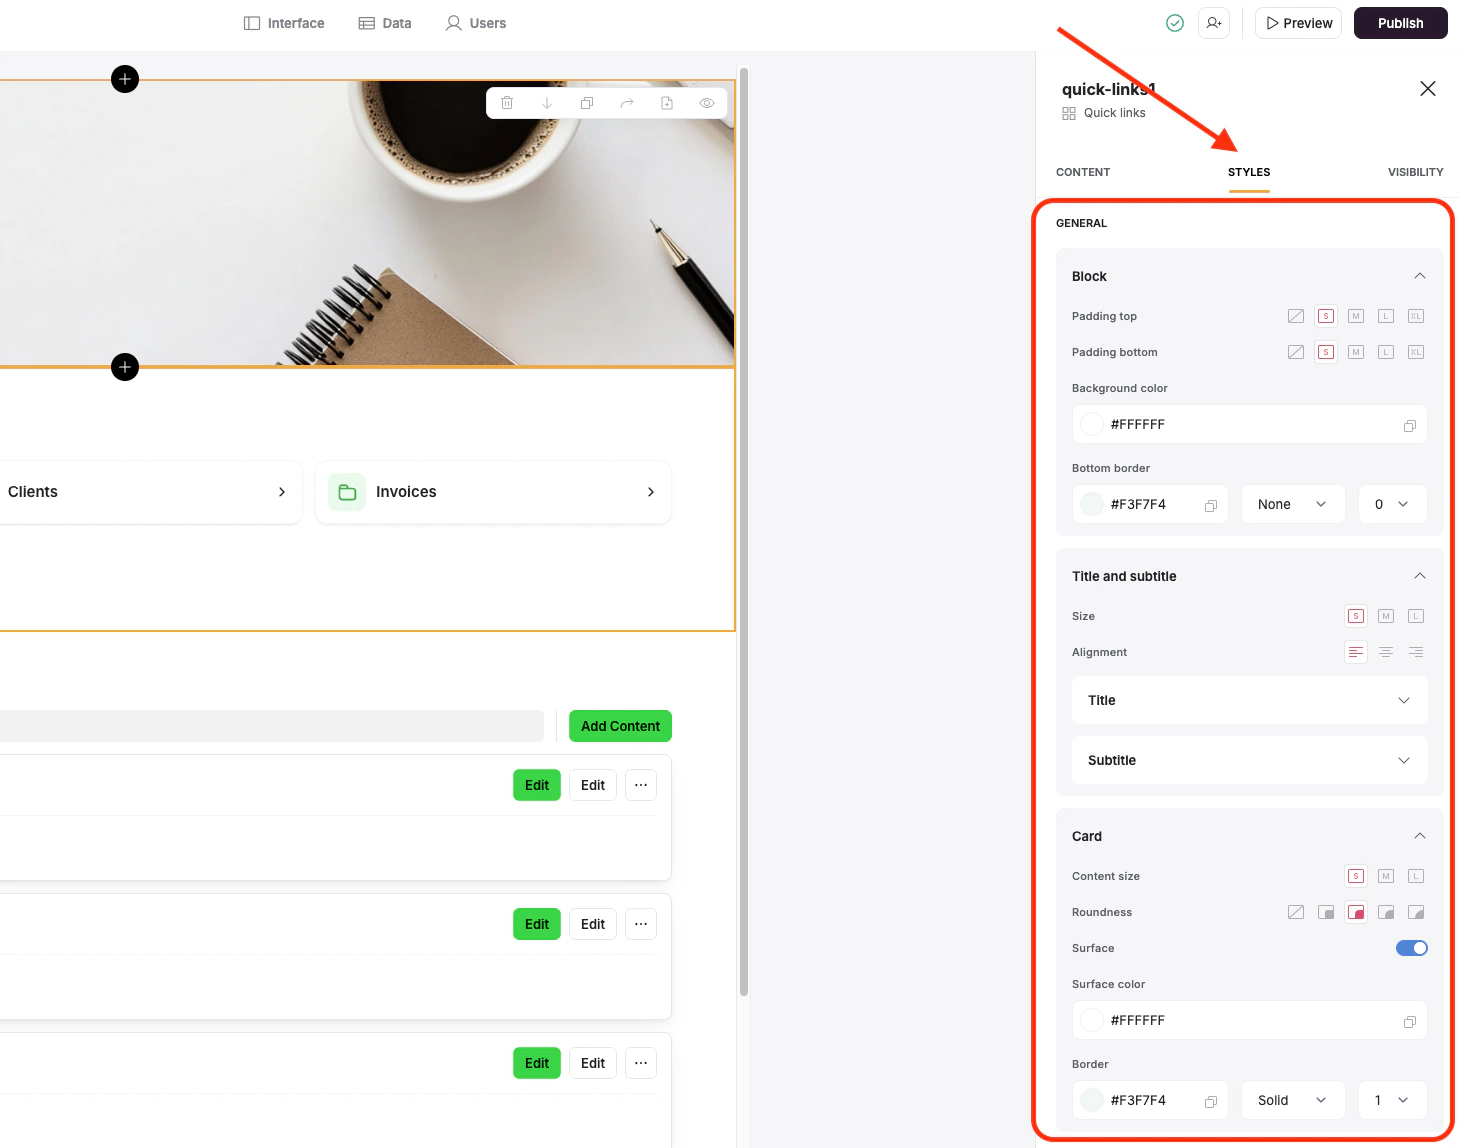Open the STYLES tab
Viewport: 1459px width, 1148px height.
click(1249, 172)
